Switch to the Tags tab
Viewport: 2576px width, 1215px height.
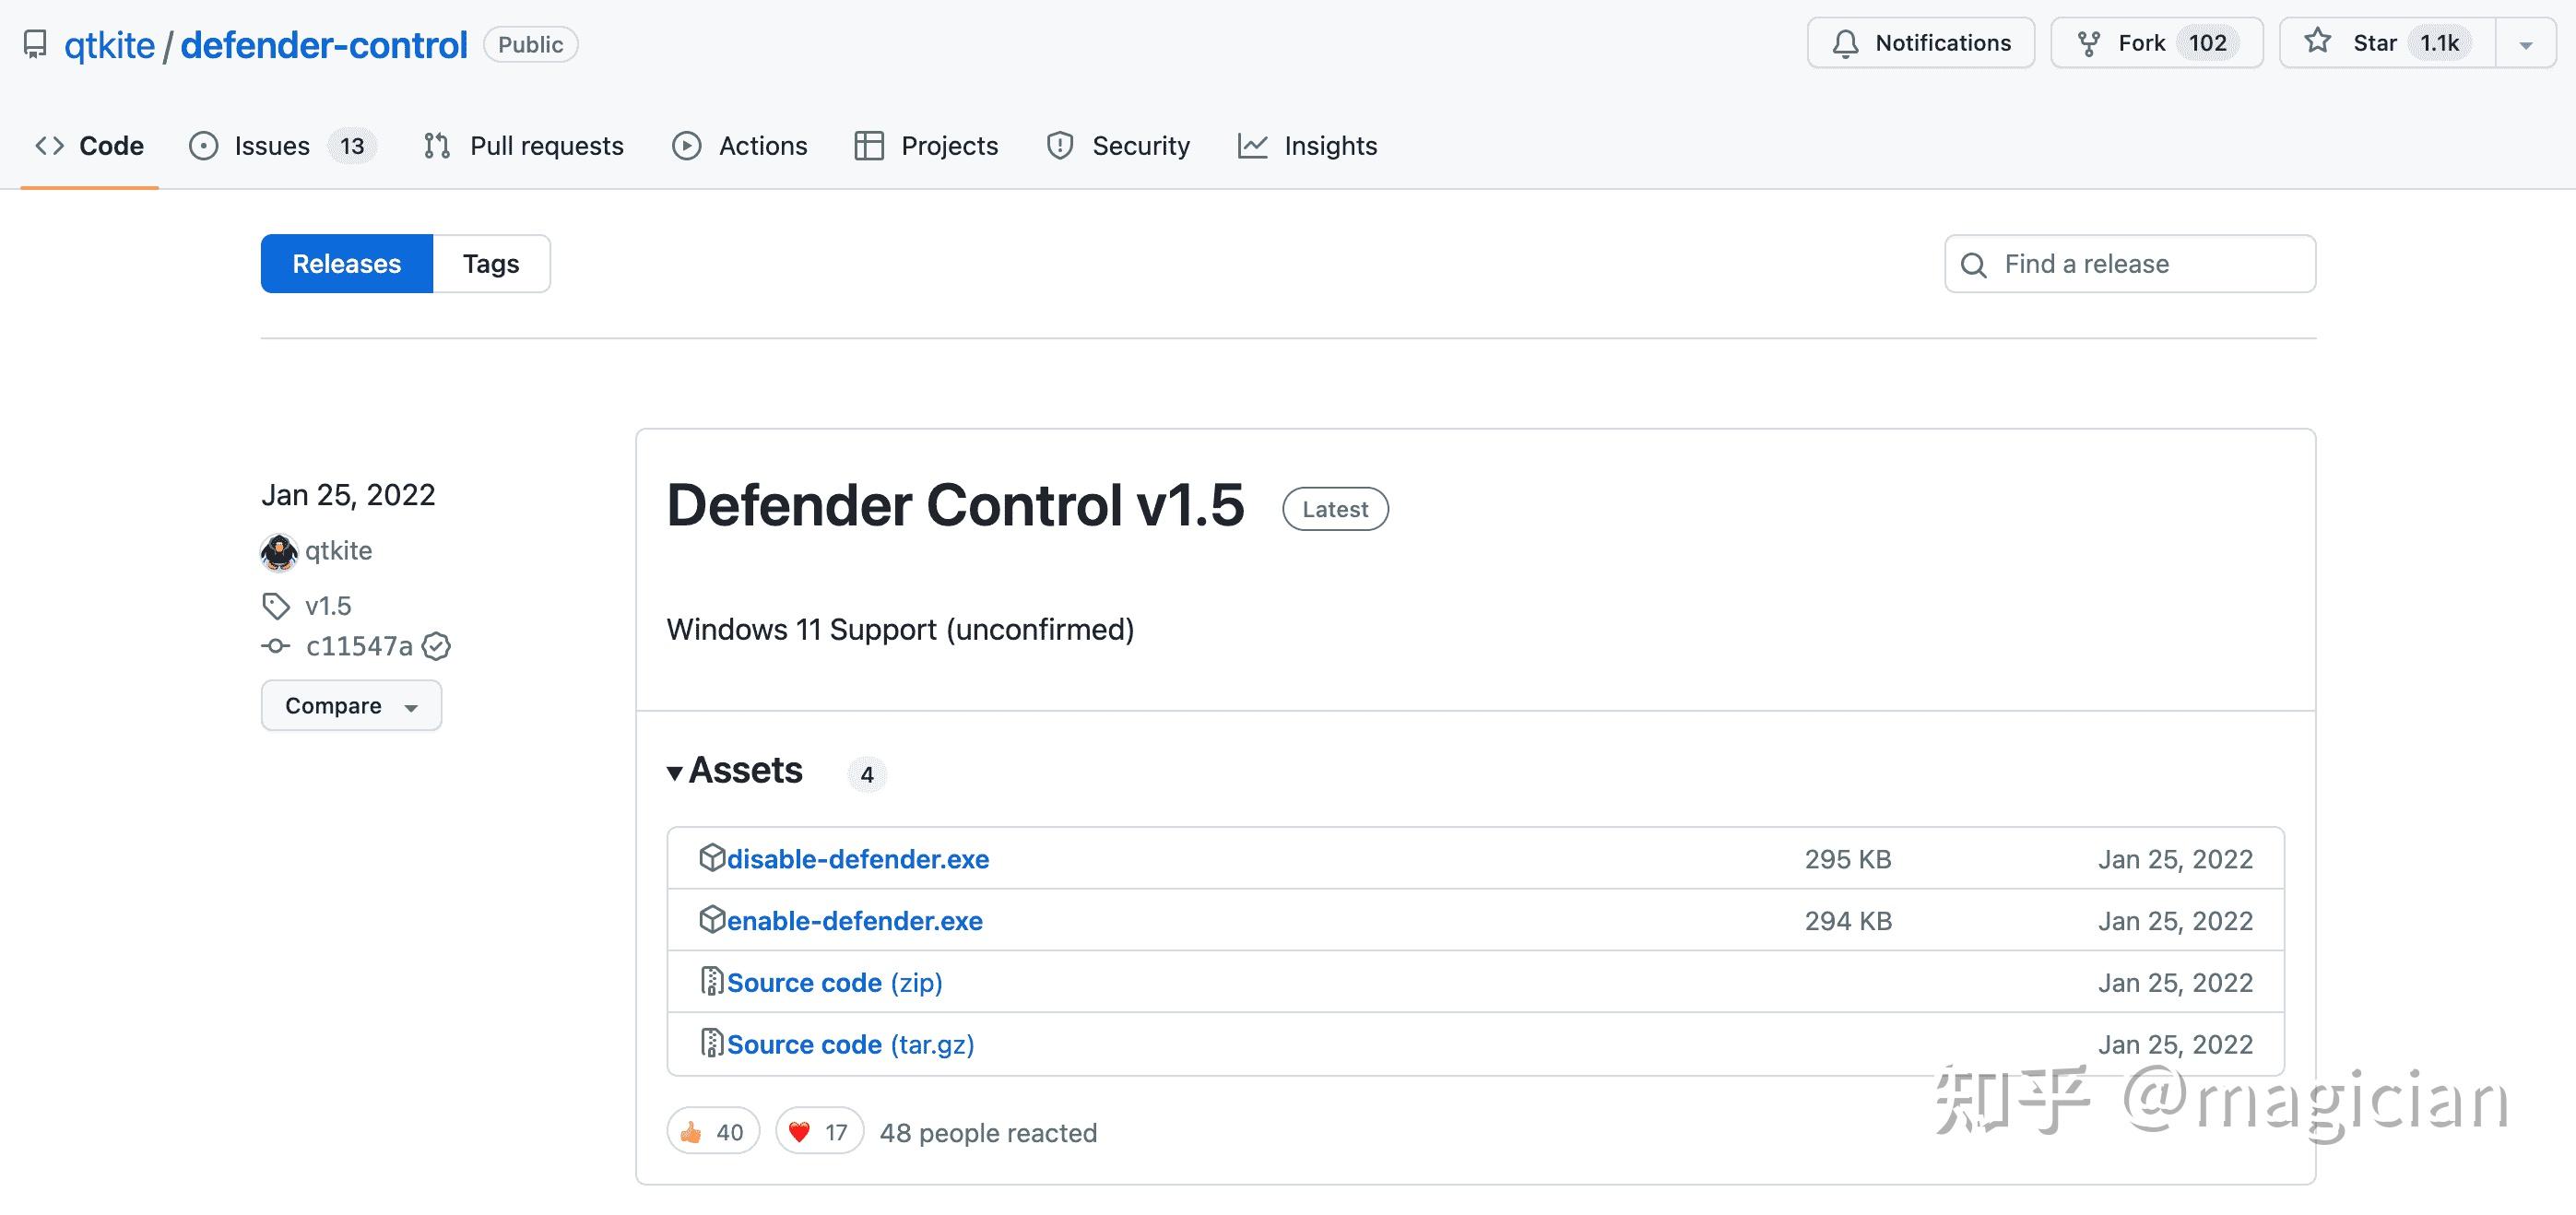[490, 263]
